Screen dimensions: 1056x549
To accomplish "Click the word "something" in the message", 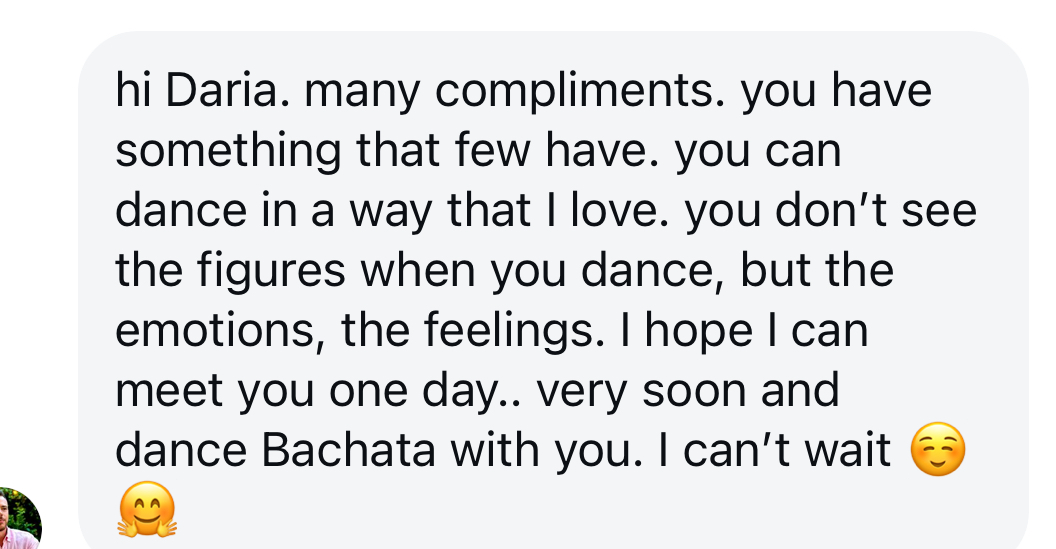I will tap(228, 152).
